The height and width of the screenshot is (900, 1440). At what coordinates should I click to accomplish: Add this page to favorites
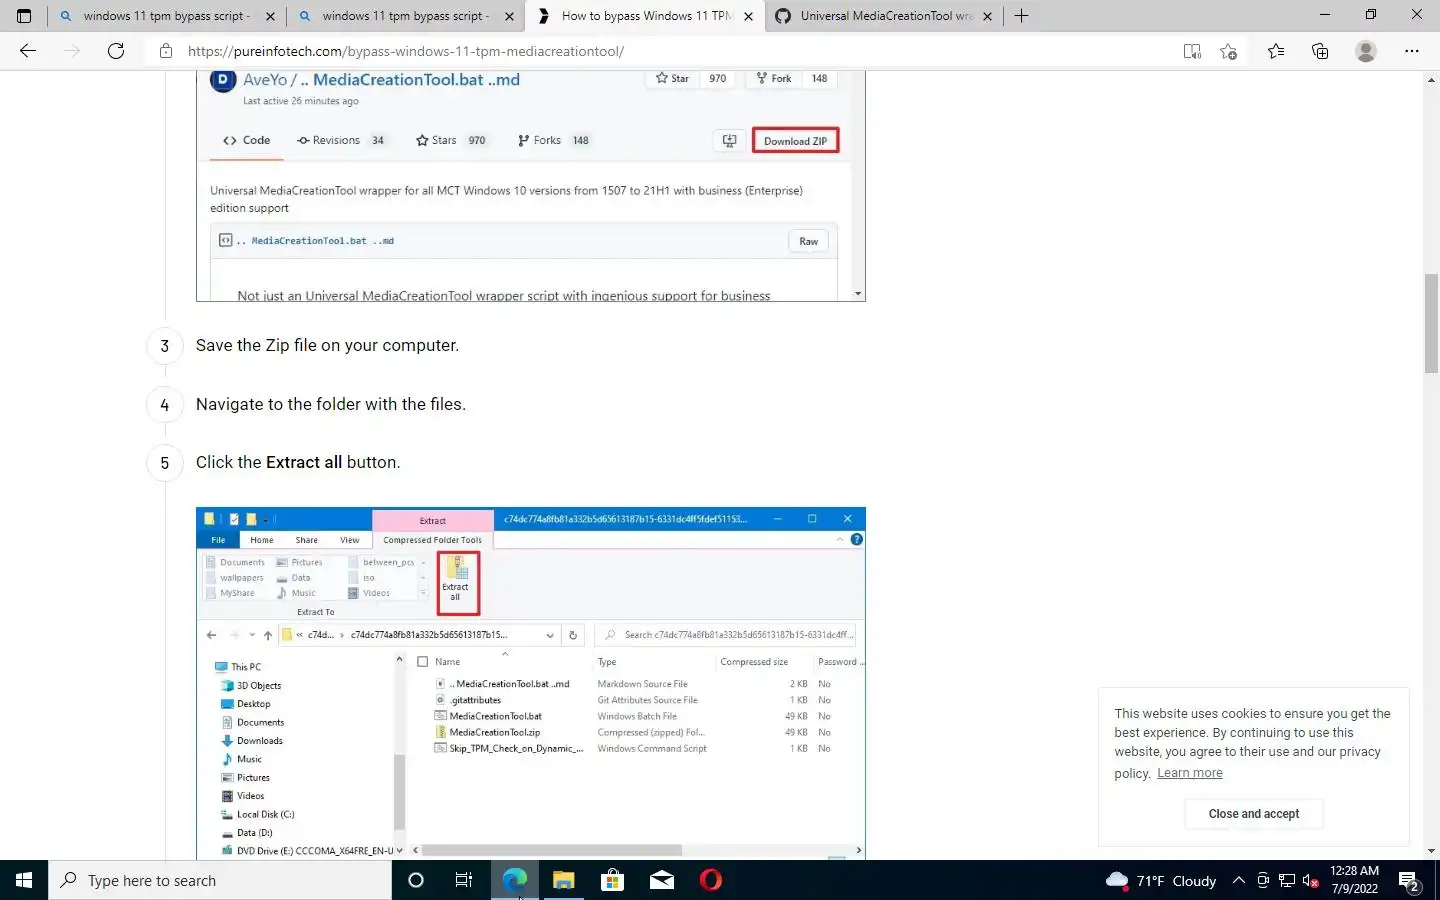tap(1229, 51)
